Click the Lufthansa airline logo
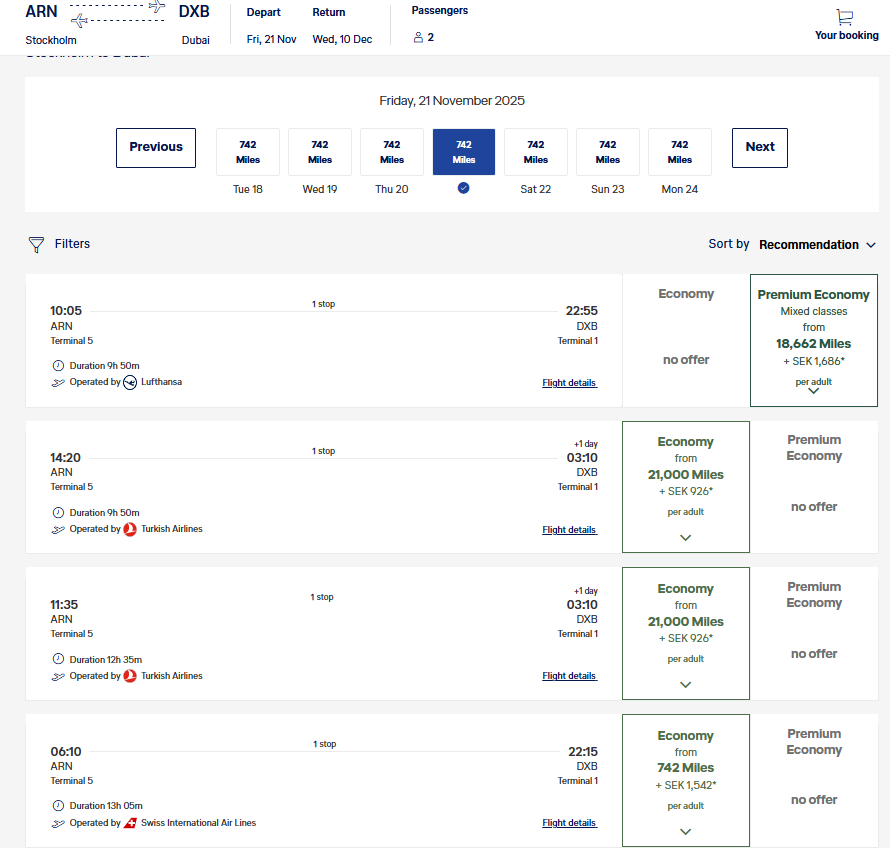This screenshot has height=848, width=890. pos(130,383)
